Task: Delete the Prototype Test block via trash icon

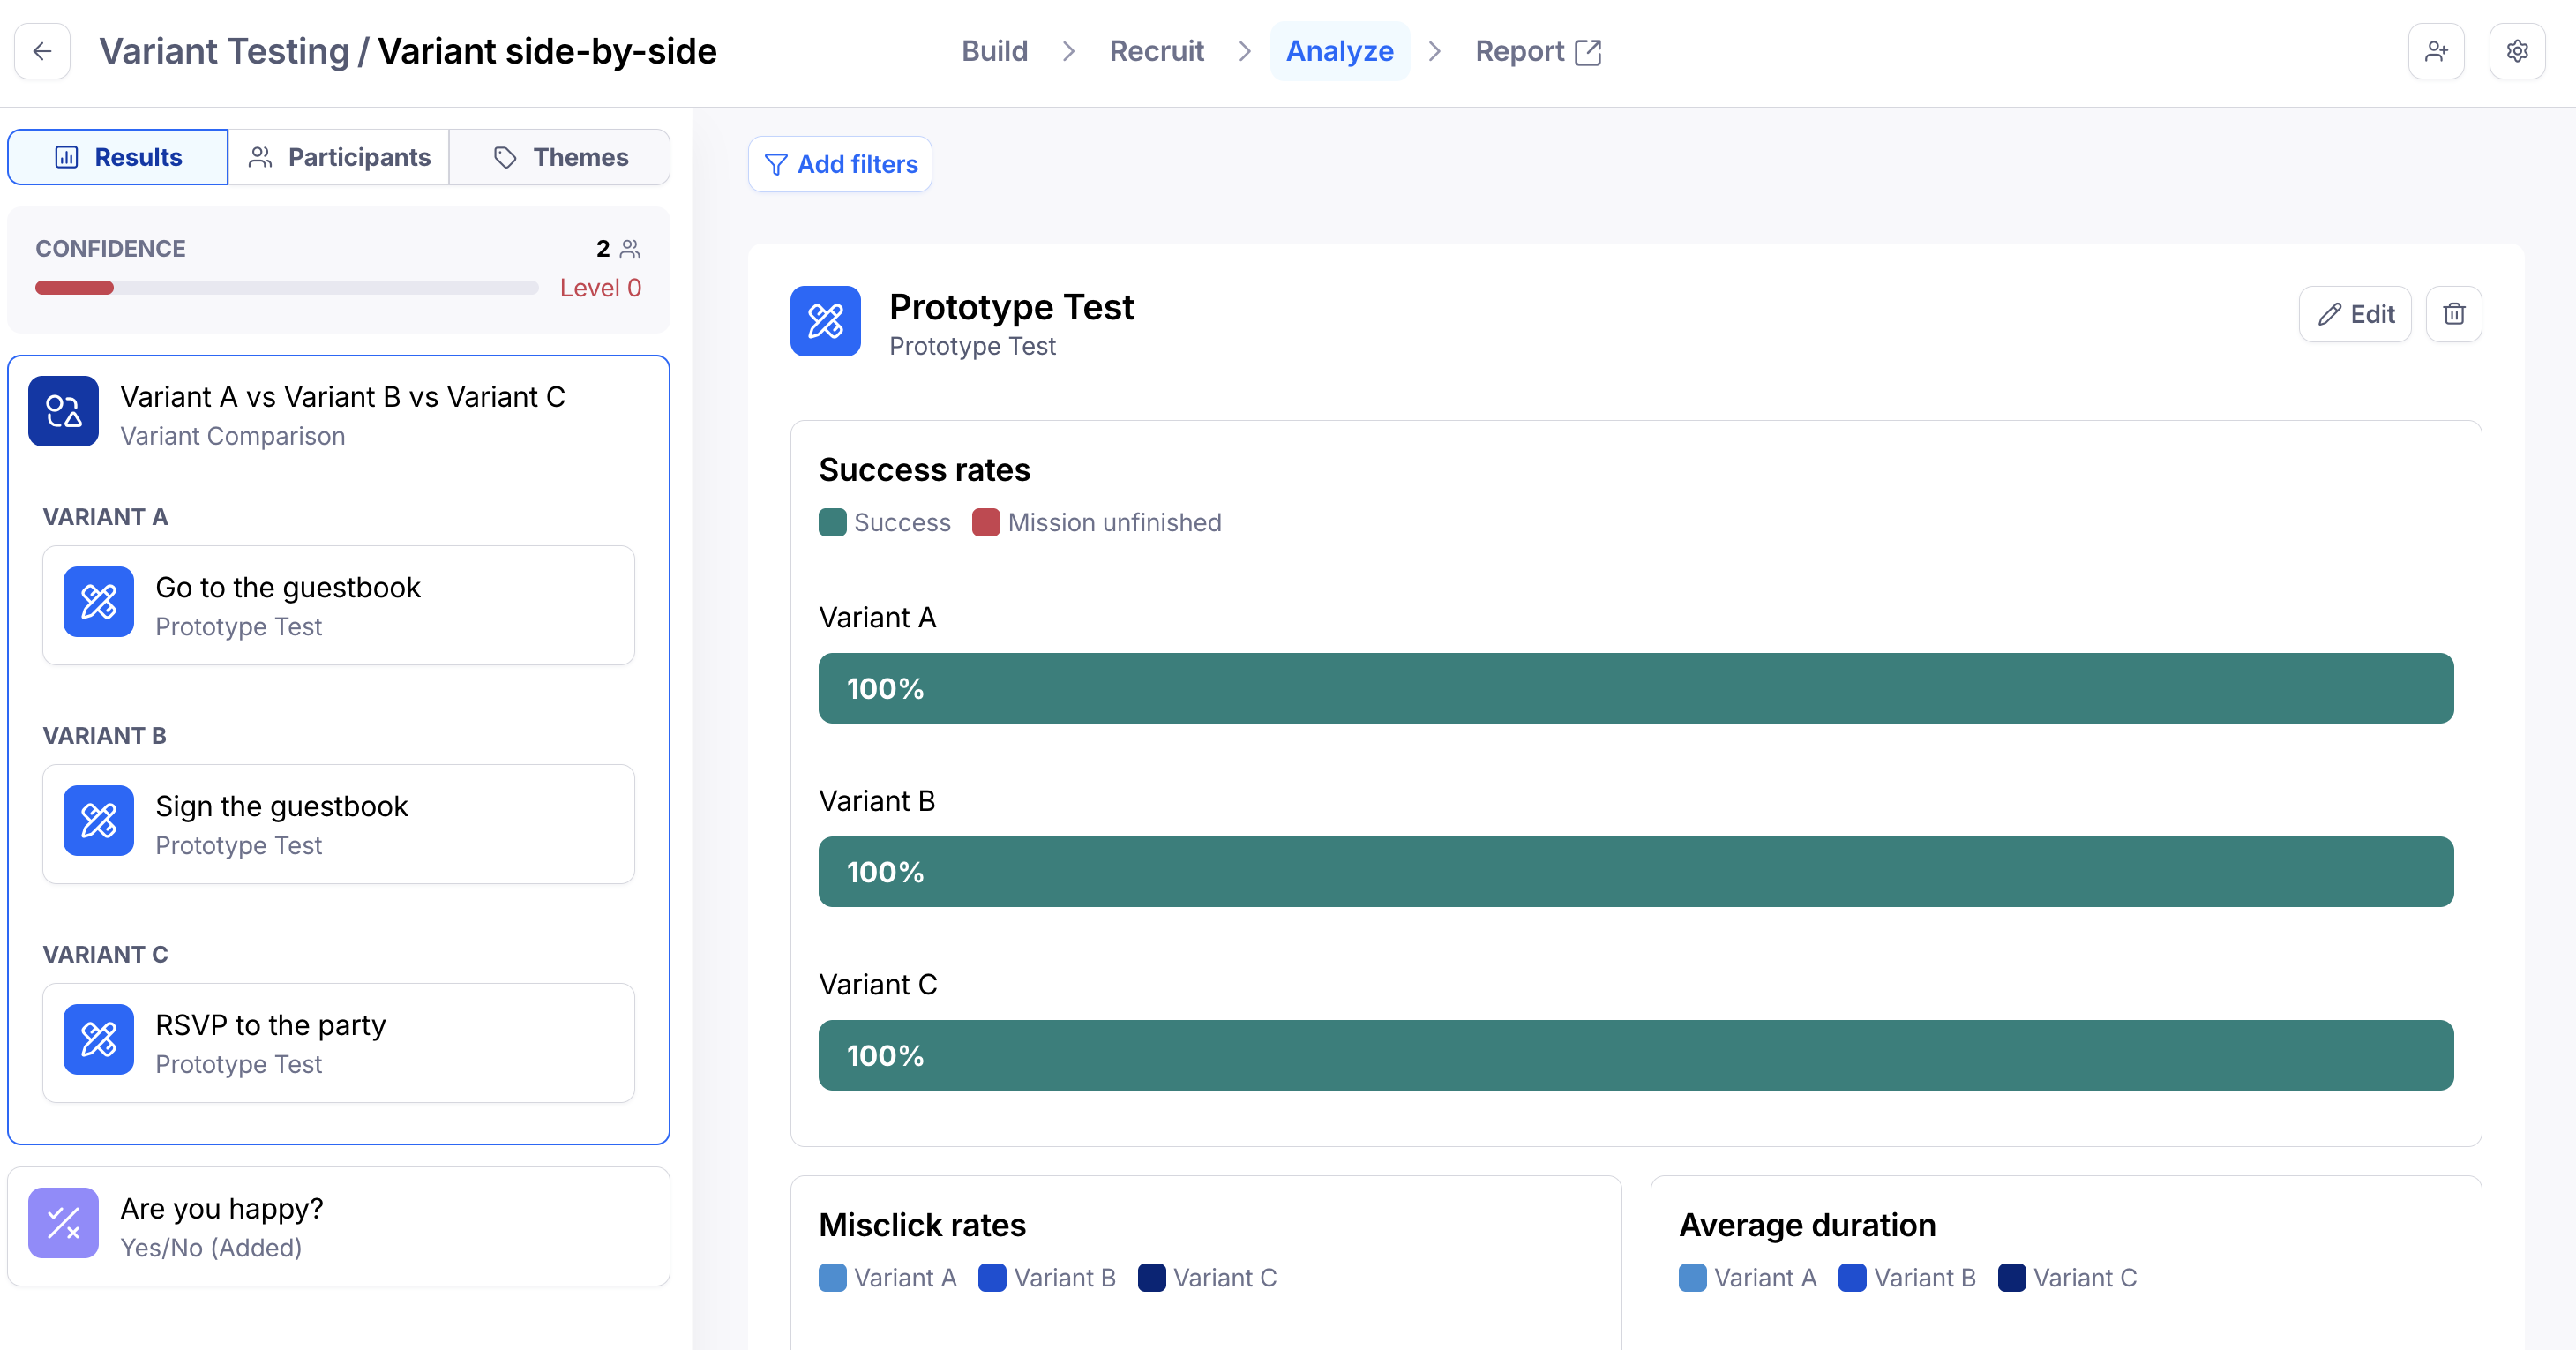Action: pos(2453,314)
